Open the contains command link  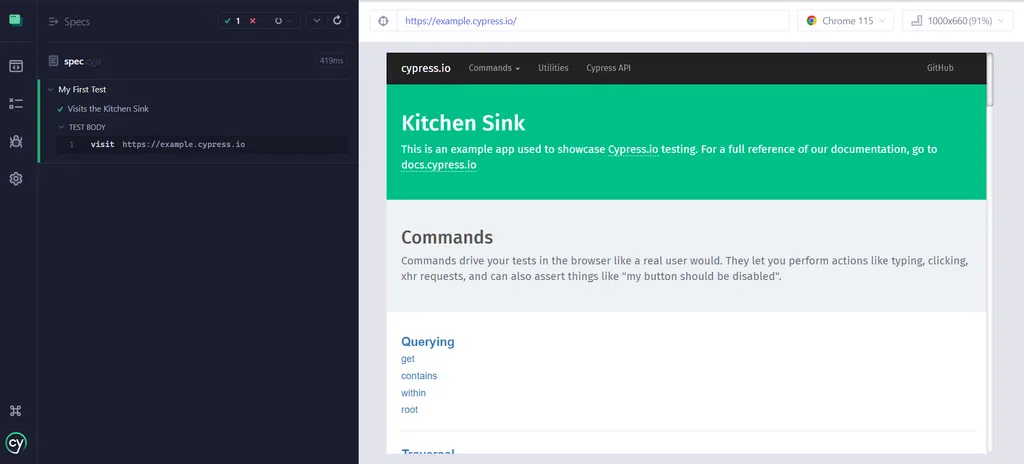tap(419, 376)
